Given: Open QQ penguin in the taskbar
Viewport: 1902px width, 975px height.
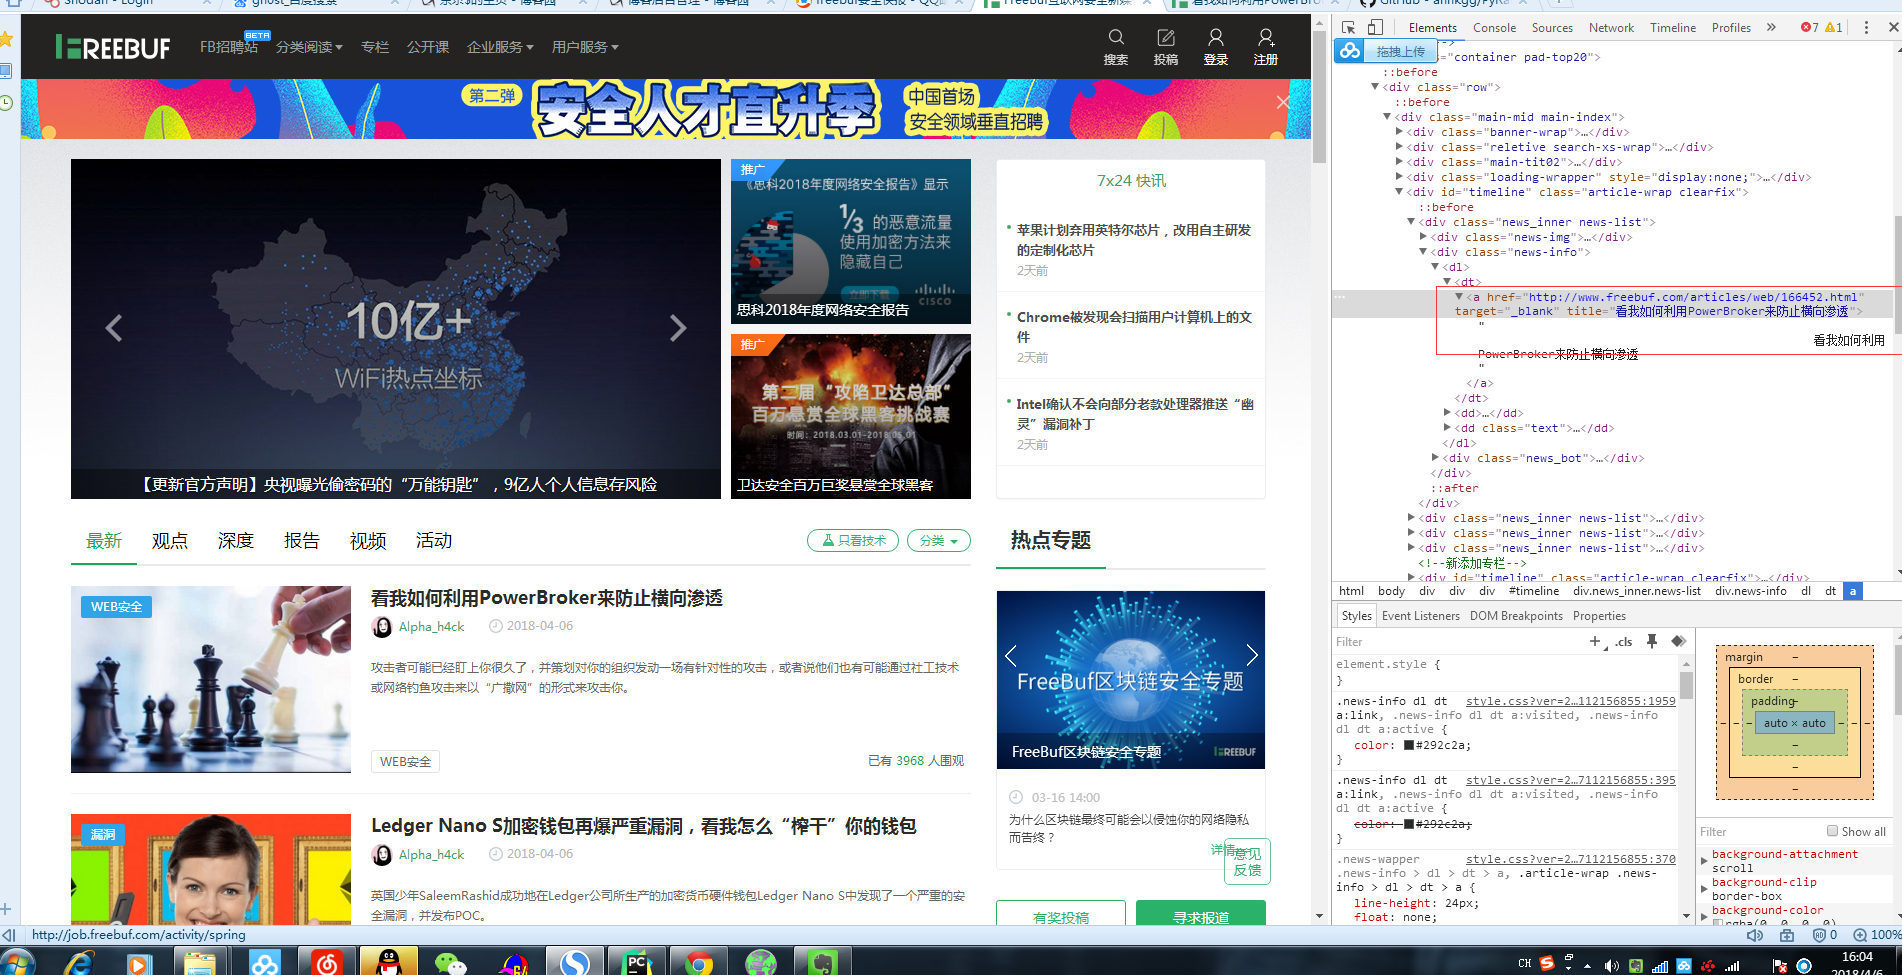Looking at the screenshot, I should coord(388,962).
